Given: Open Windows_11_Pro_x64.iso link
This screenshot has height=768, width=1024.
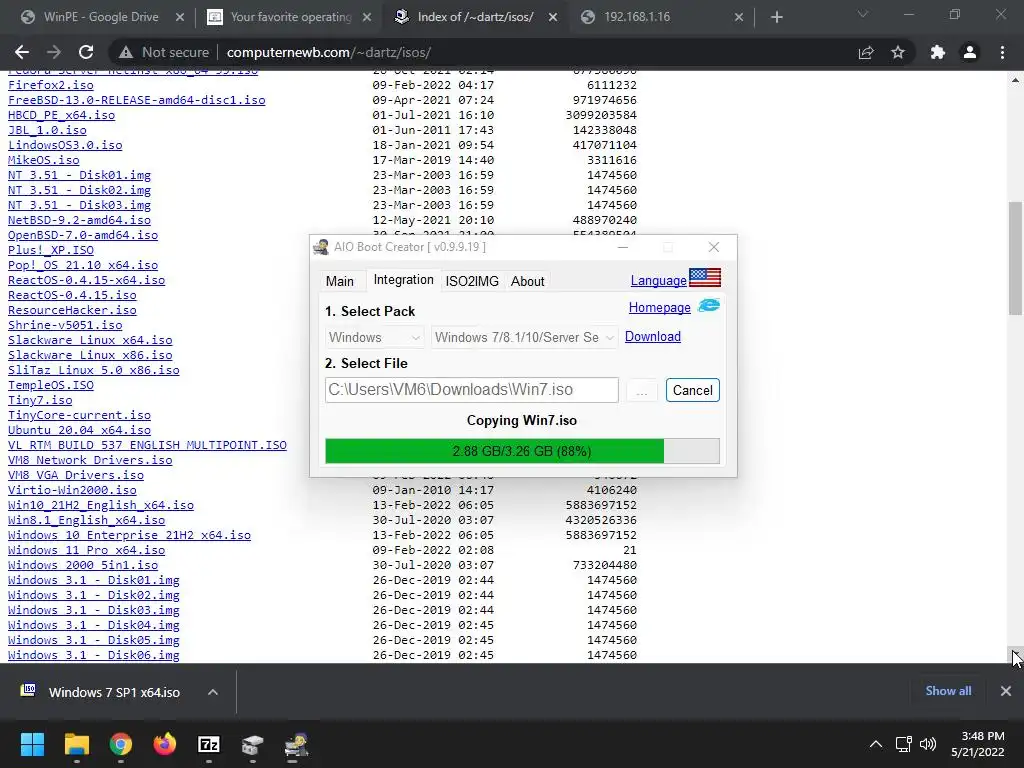Looking at the screenshot, I should coord(86,551).
